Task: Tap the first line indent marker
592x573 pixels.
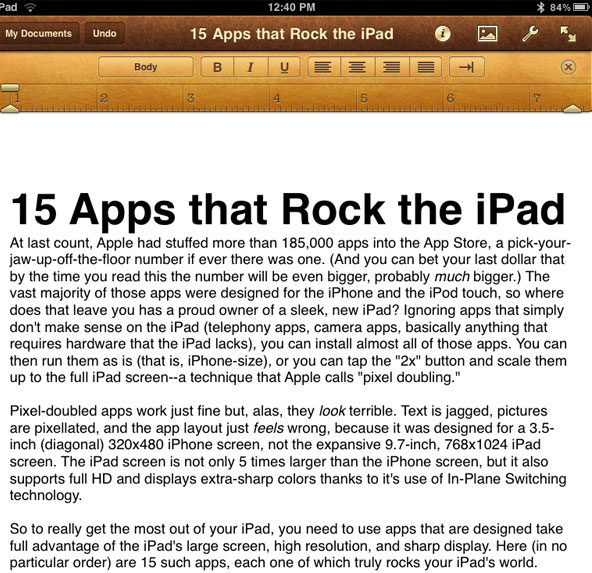Action: click(10, 88)
